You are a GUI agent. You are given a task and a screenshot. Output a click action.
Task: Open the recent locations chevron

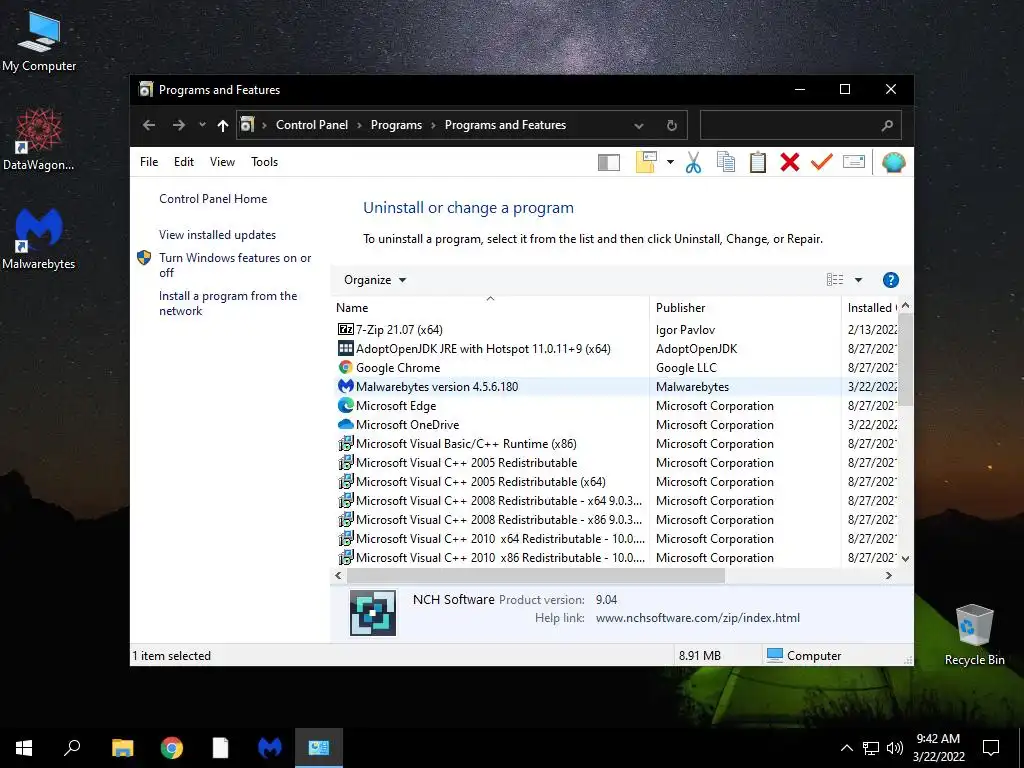pos(202,125)
